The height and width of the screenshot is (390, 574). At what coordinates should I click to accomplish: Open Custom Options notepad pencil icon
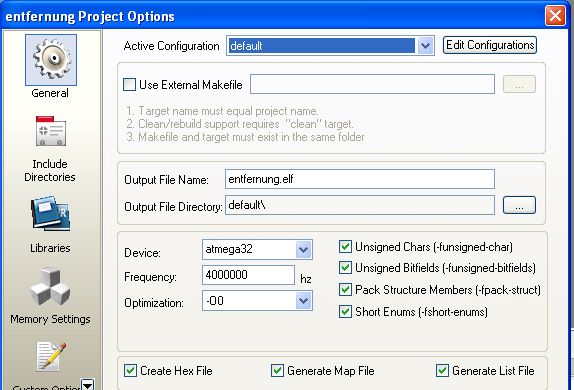tap(51, 357)
